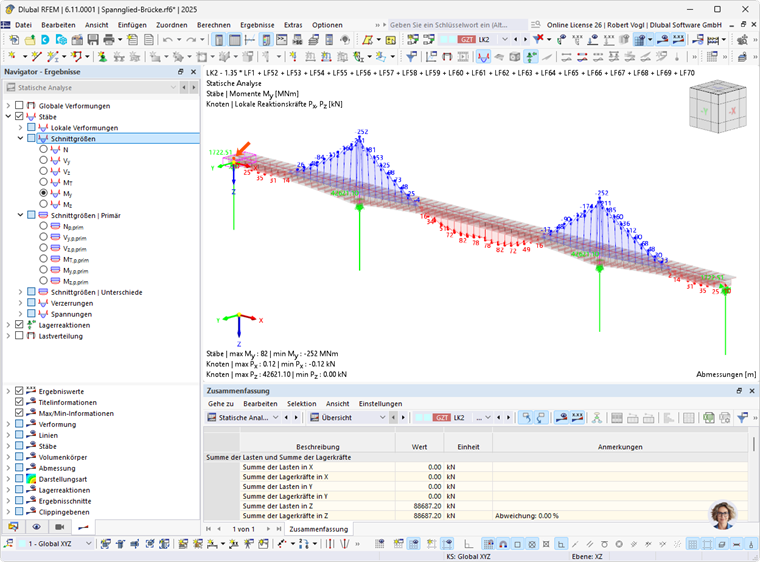Undo the last action

(x=168, y=40)
